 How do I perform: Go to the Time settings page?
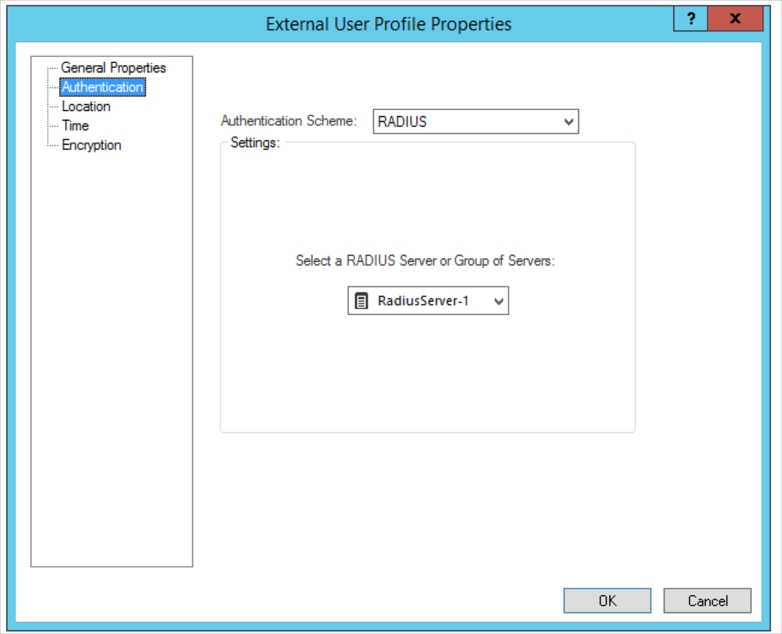pos(75,125)
